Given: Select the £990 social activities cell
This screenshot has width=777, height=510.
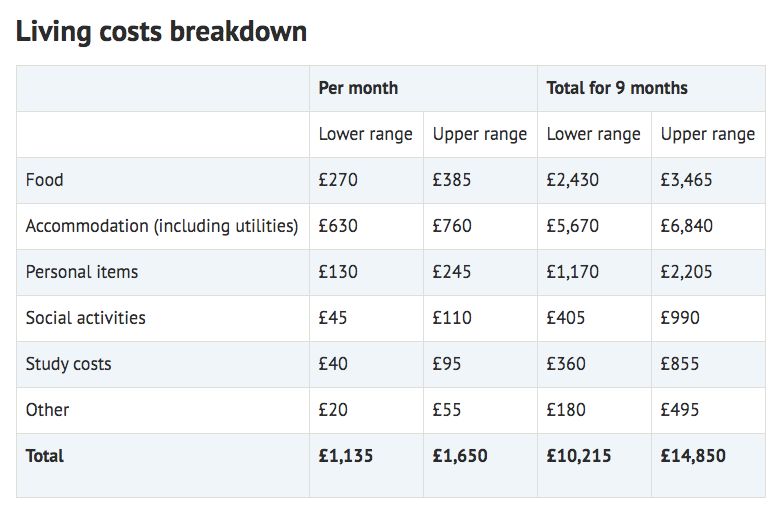Looking at the screenshot, I should click(x=680, y=318).
